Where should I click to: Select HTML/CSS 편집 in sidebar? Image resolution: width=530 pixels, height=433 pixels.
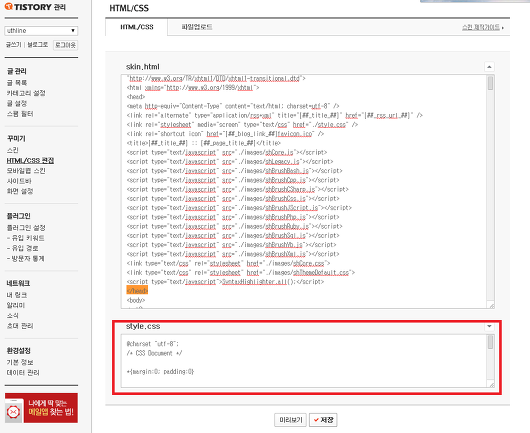click(30, 160)
